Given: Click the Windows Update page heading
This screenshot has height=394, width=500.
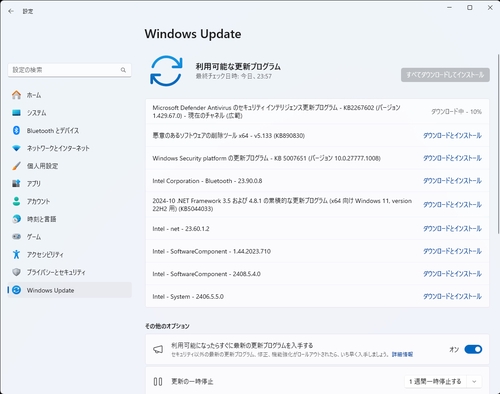Looking at the screenshot, I should (x=193, y=34).
